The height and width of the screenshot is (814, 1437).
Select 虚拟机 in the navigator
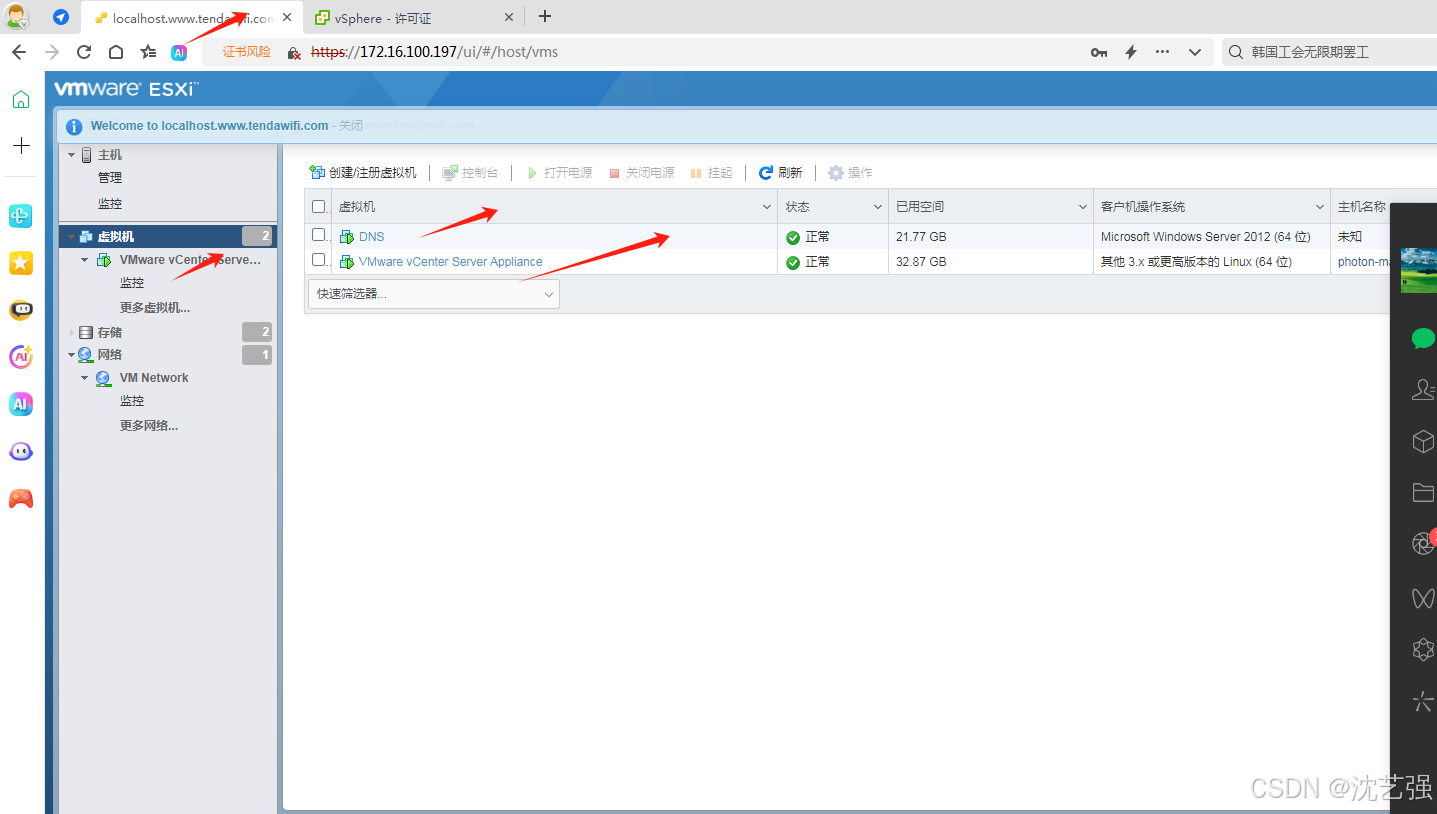tap(168, 236)
